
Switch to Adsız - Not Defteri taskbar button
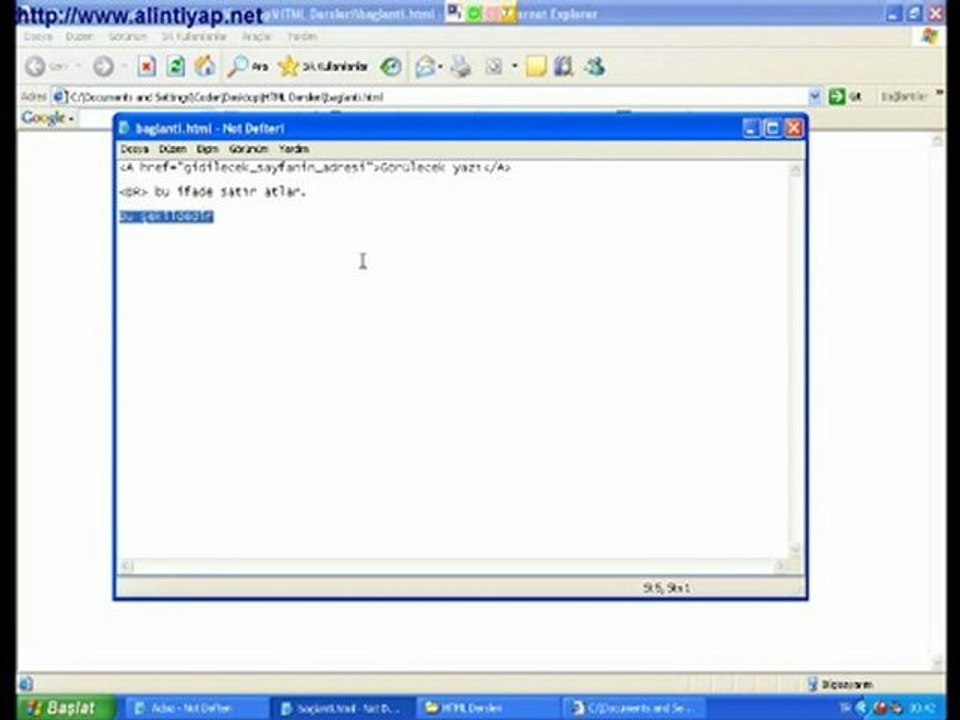[x=197, y=708]
